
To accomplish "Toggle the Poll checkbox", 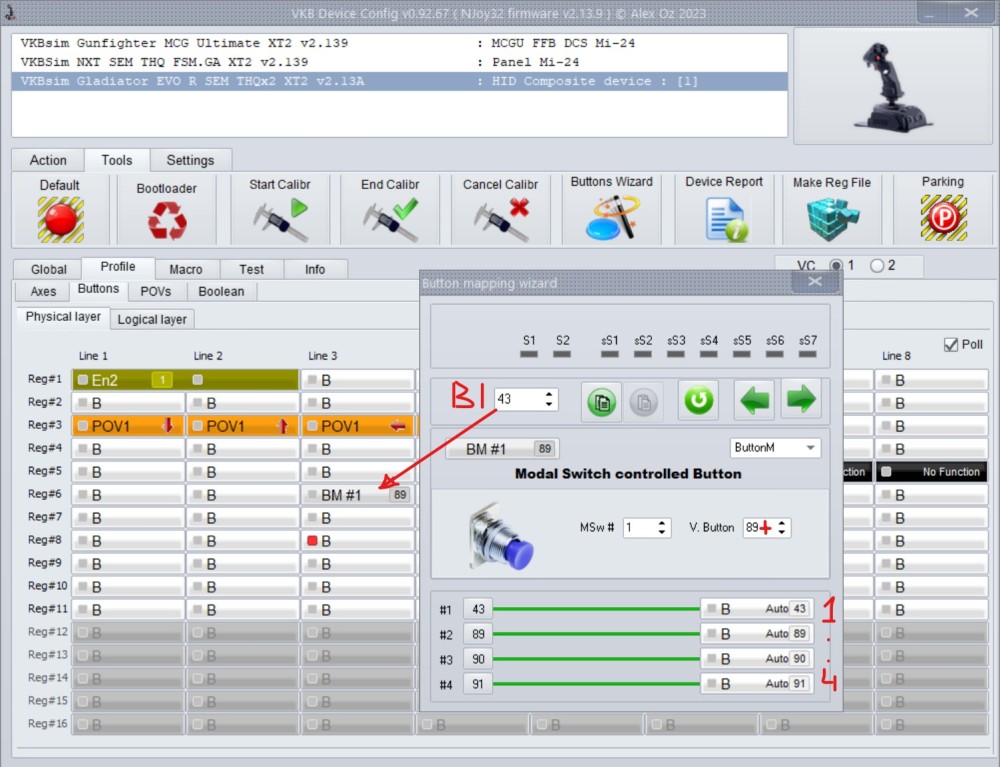I will [x=951, y=345].
